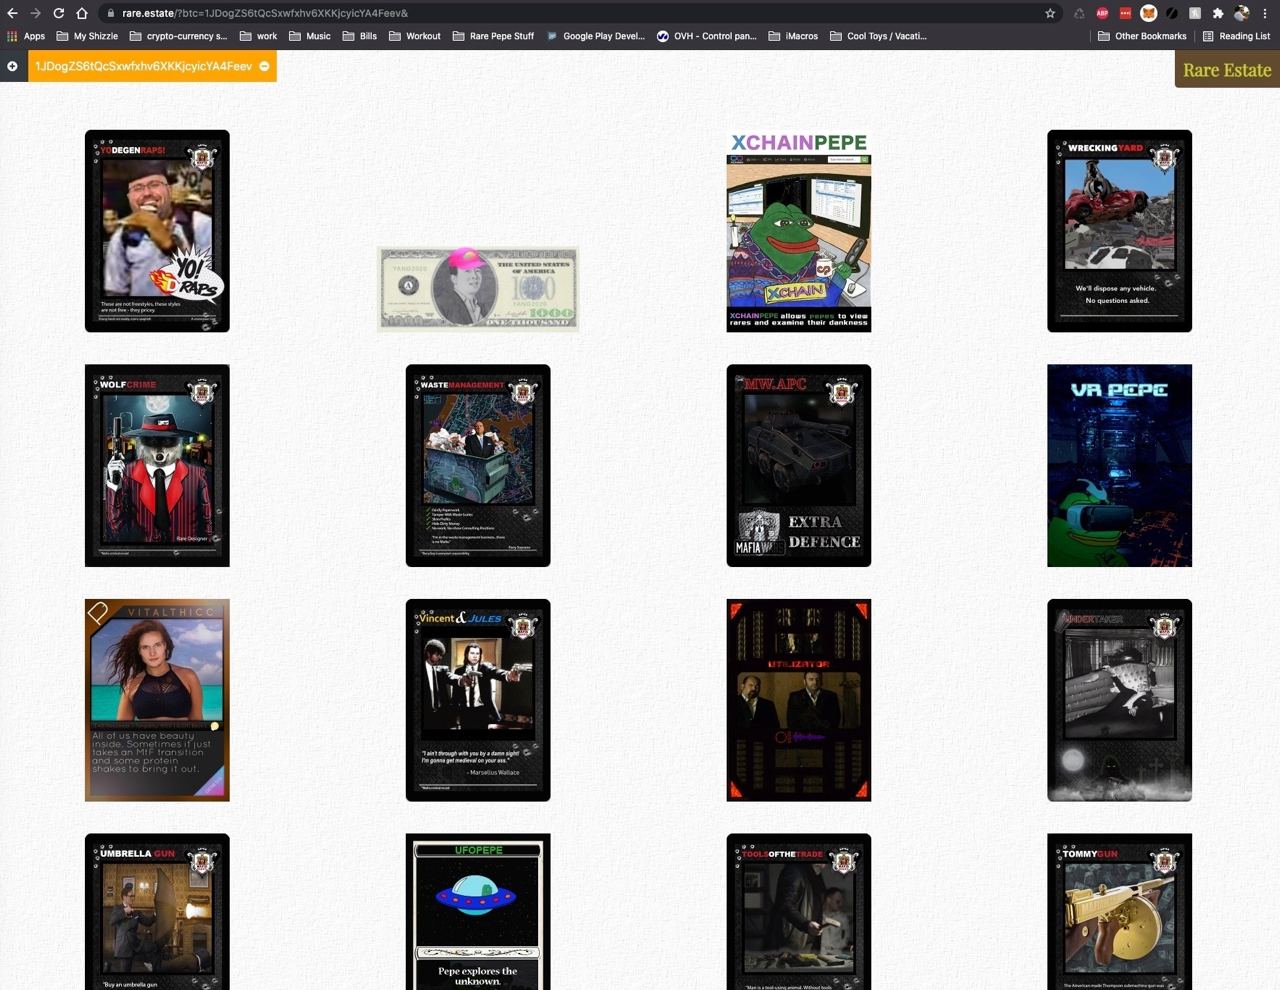Open the Chrome profile avatar
Viewport: 1280px width, 990px height.
point(1241,13)
